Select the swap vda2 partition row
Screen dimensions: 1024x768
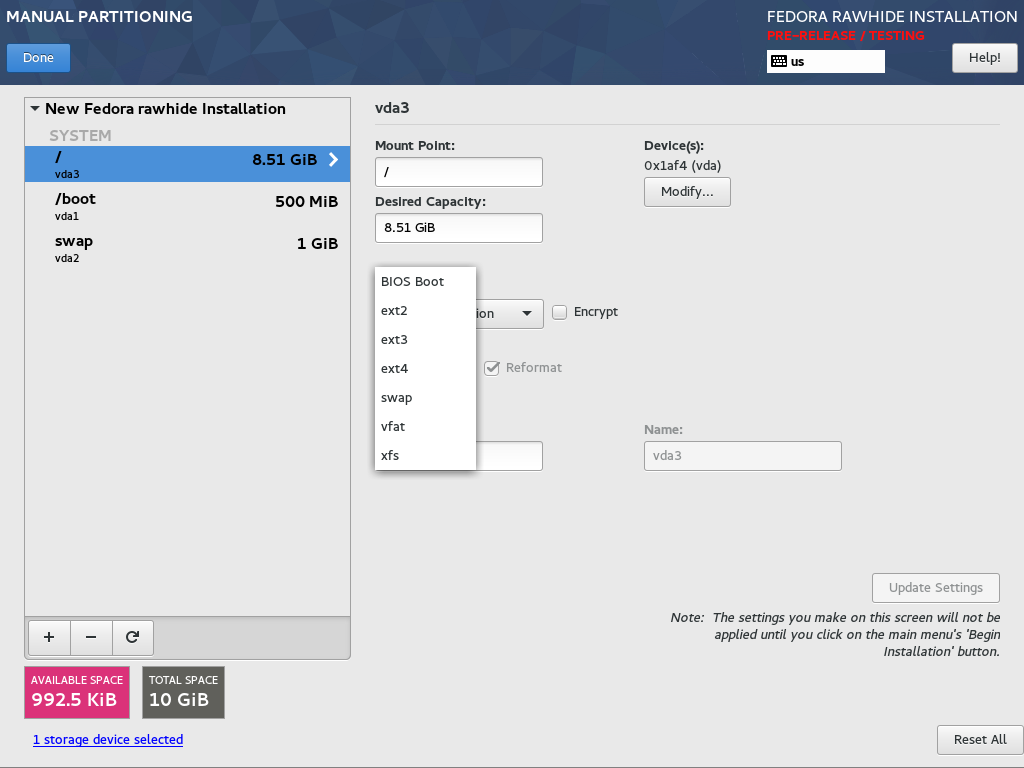click(187, 248)
